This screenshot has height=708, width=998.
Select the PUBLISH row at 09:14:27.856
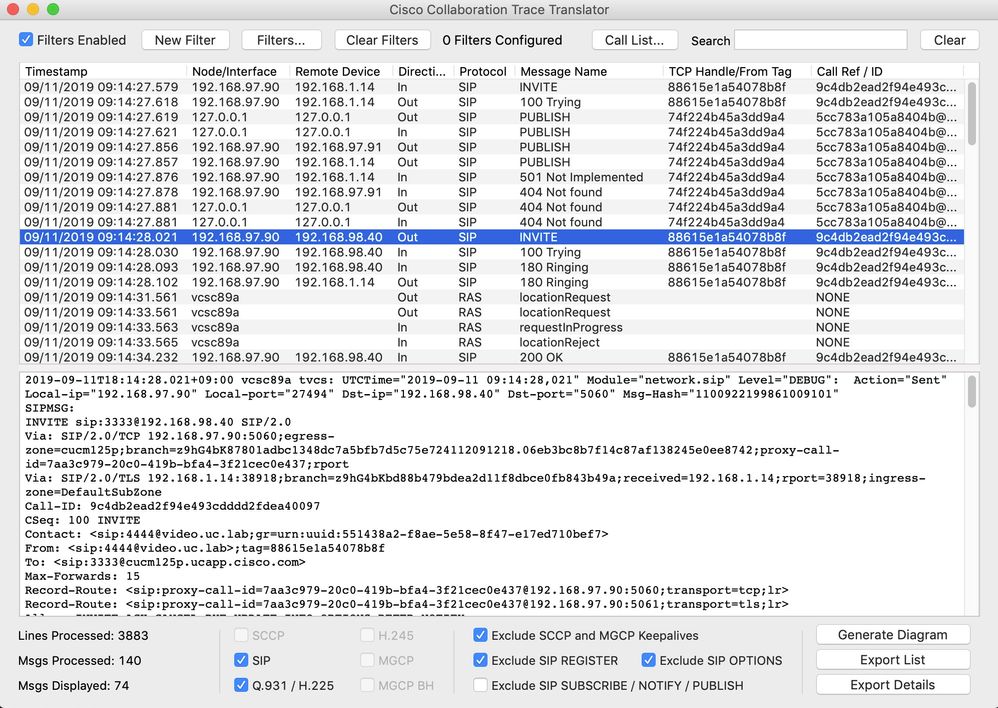(x=491, y=147)
